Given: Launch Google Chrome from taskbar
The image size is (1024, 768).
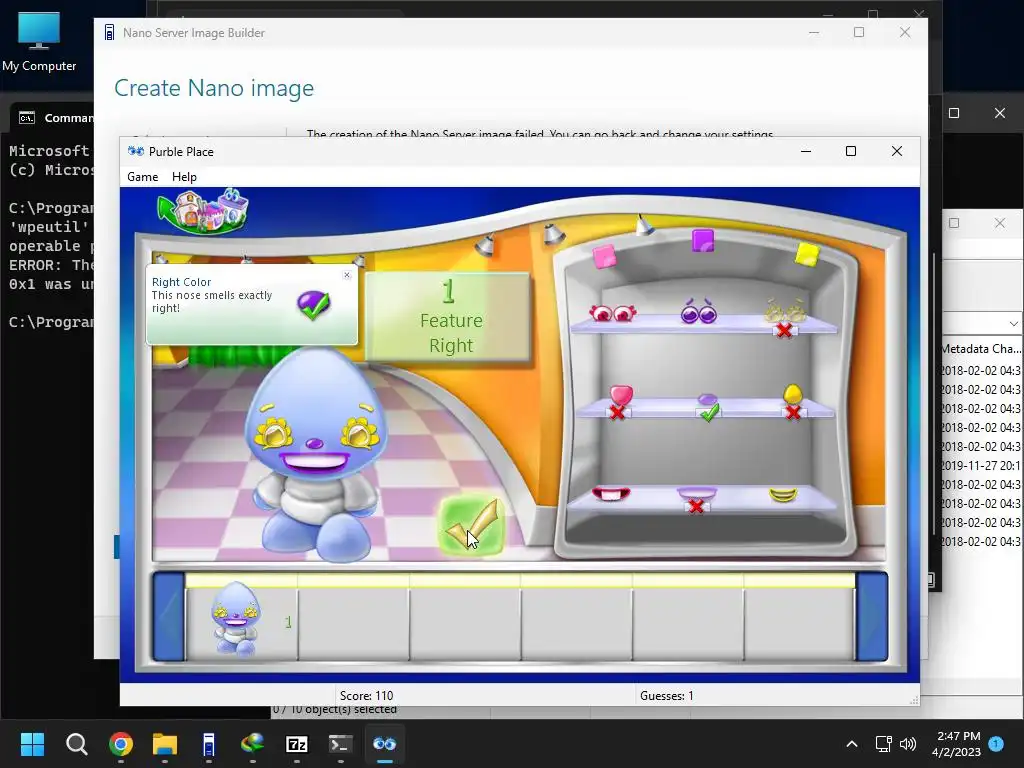Looking at the screenshot, I should click(121, 744).
